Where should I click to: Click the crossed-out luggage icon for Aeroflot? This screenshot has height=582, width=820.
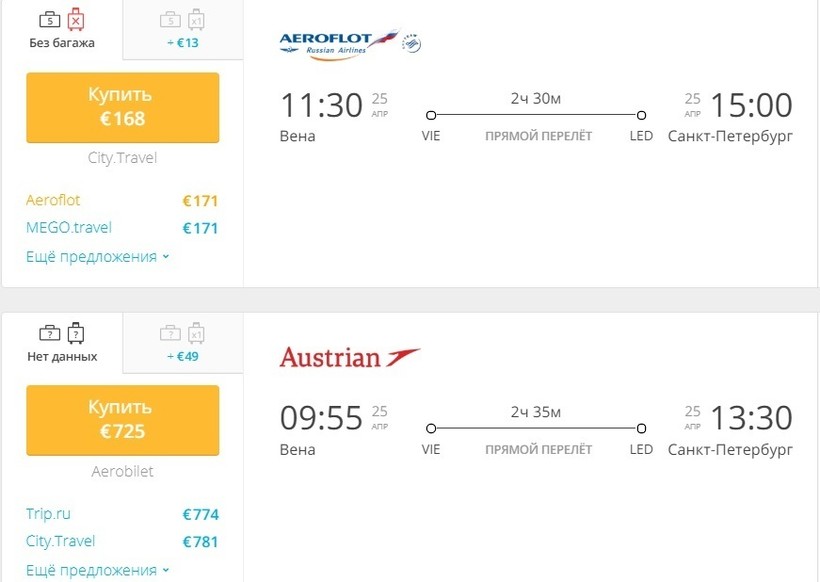tap(76, 19)
